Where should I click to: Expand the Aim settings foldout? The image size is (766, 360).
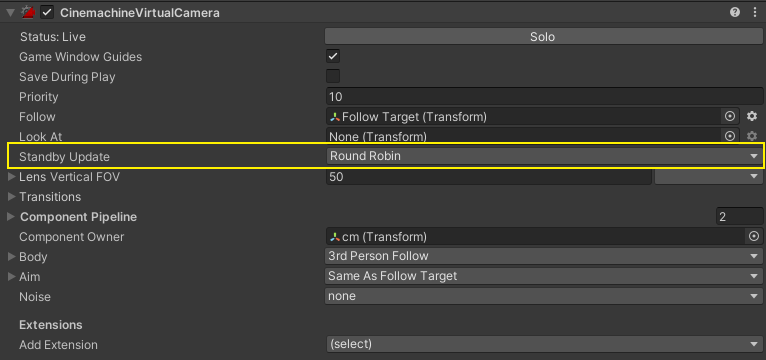coord(11,276)
